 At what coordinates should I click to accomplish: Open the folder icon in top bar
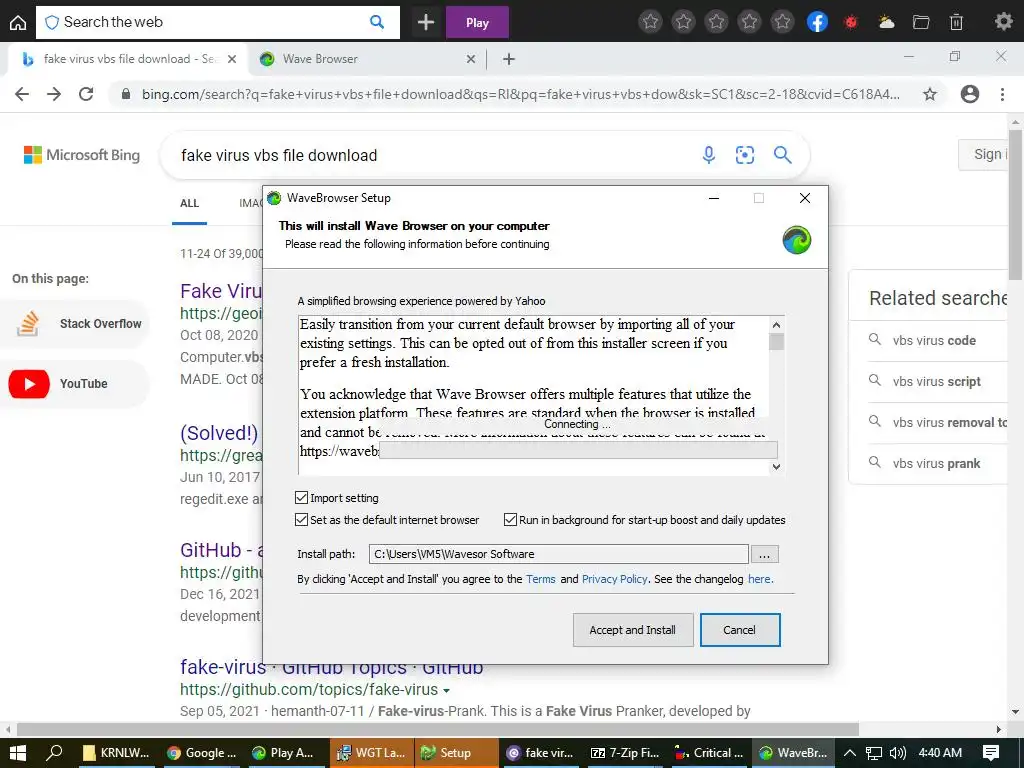tap(921, 22)
